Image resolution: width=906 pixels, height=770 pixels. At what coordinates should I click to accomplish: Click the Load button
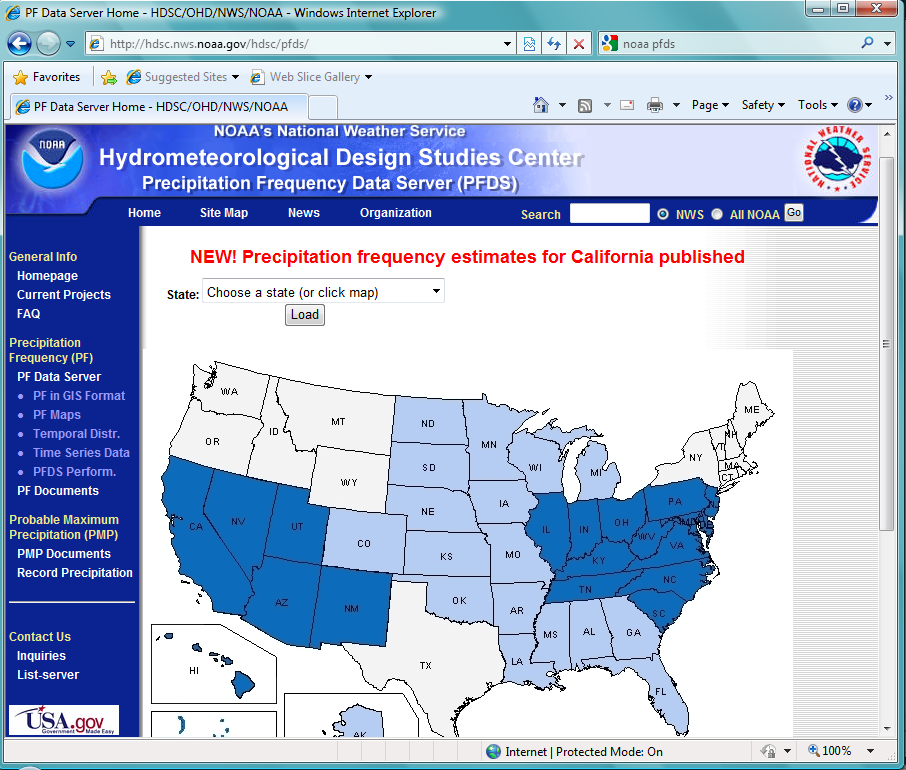pyautogui.click(x=305, y=315)
